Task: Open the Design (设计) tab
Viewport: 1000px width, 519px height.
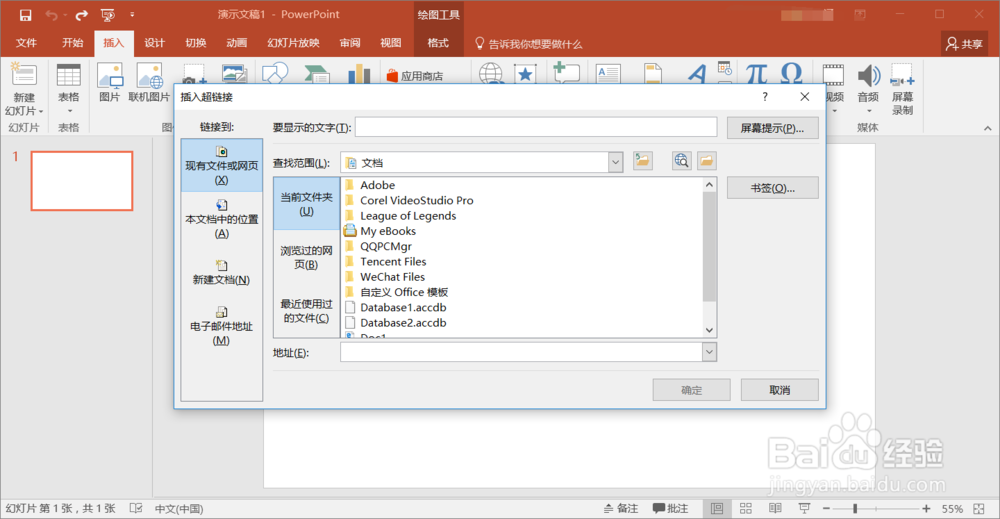Action: click(154, 43)
